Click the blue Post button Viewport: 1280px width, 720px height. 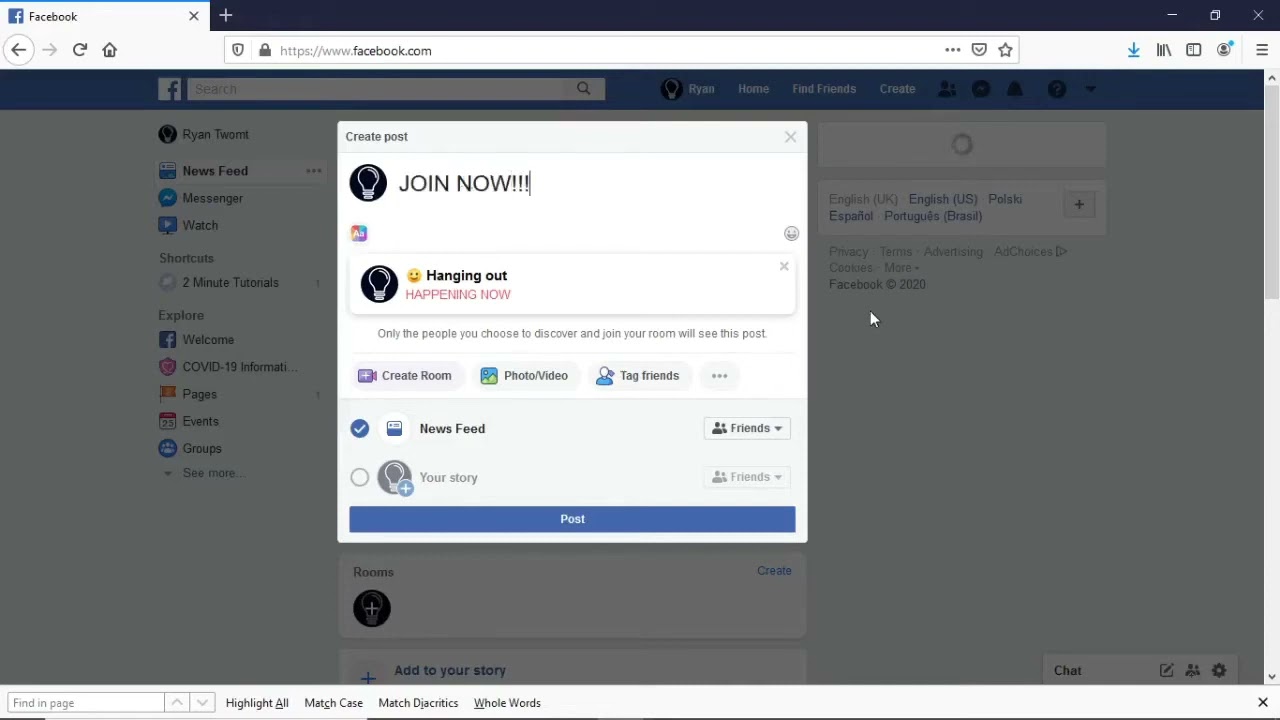click(572, 519)
